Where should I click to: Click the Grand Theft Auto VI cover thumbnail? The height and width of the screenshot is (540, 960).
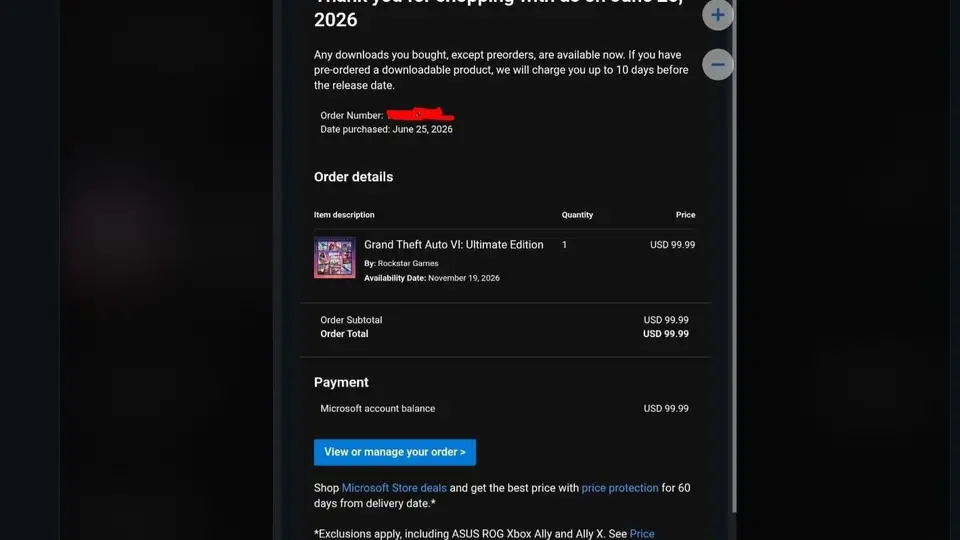point(334,258)
